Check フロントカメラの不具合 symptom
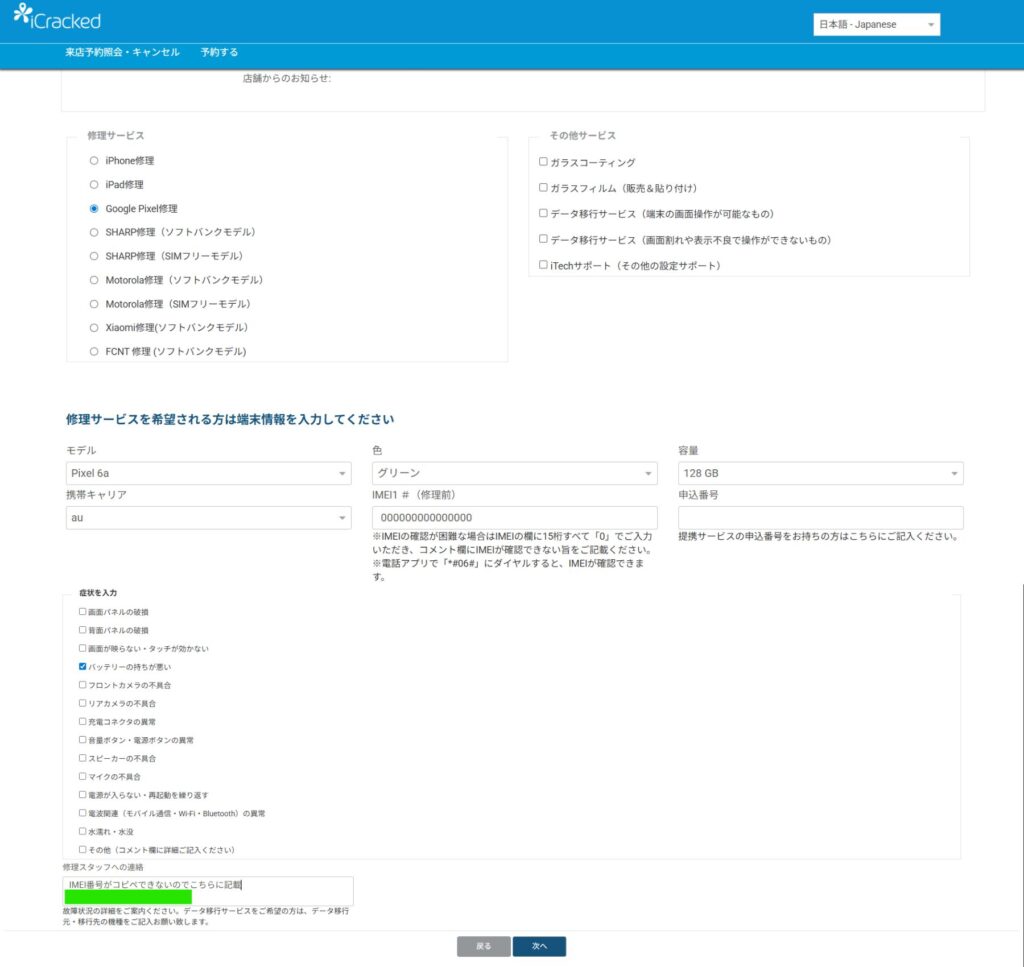 [x=82, y=685]
